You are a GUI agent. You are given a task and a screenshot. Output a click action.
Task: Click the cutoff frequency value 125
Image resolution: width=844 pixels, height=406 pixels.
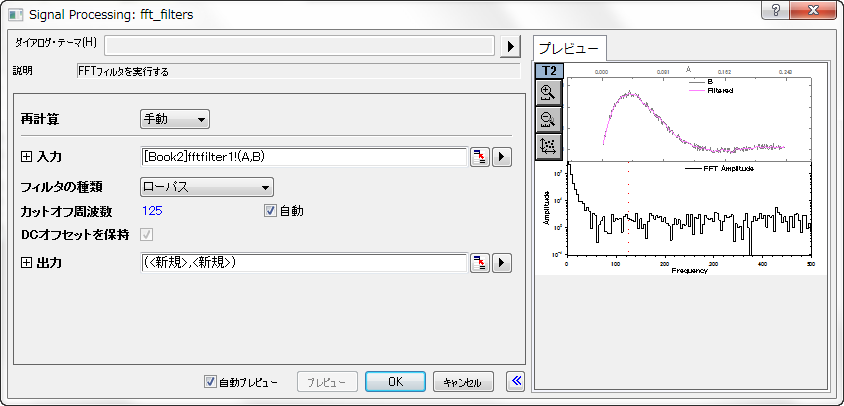[153, 211]
